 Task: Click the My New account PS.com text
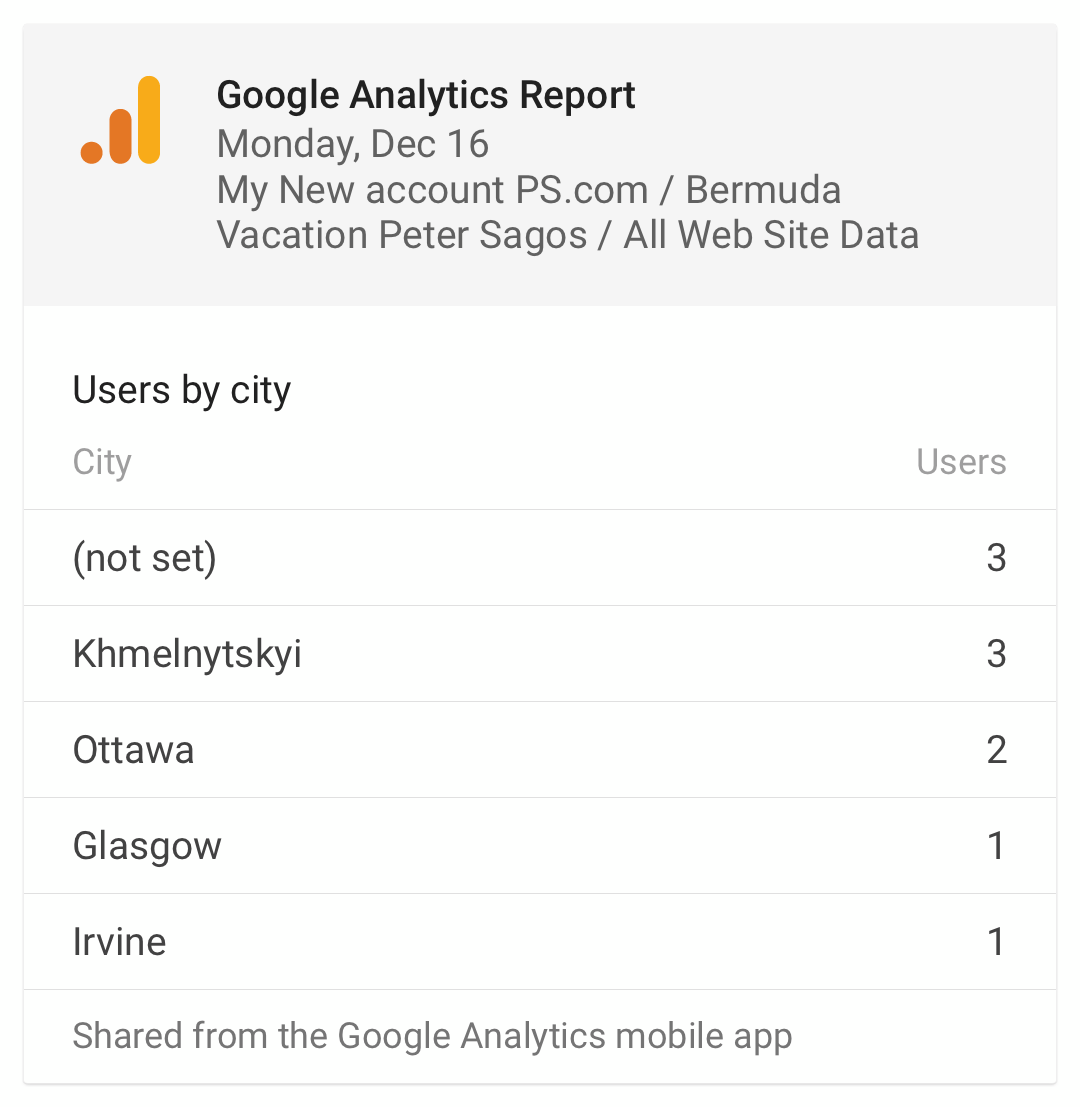(x=432, y=190)
